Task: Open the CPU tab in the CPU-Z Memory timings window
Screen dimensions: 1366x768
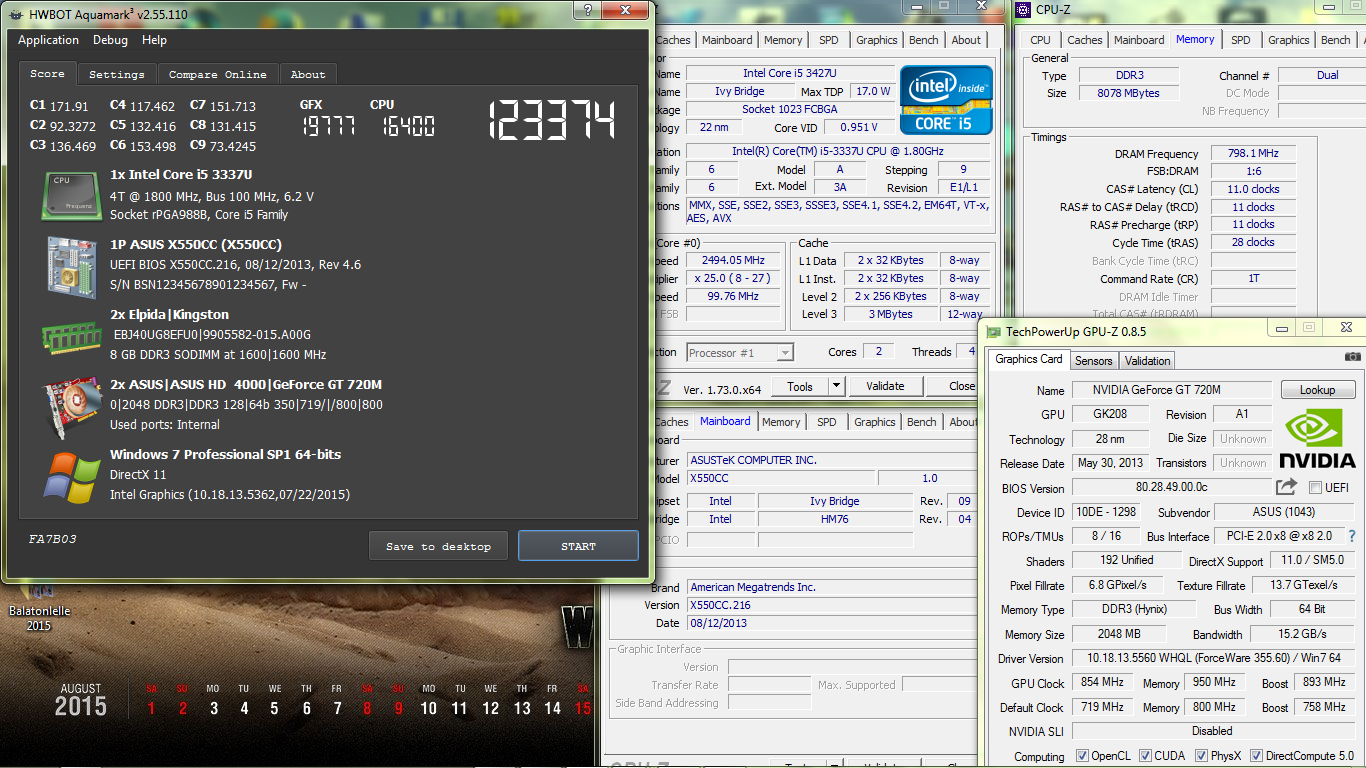Action: click(1040, 40)
